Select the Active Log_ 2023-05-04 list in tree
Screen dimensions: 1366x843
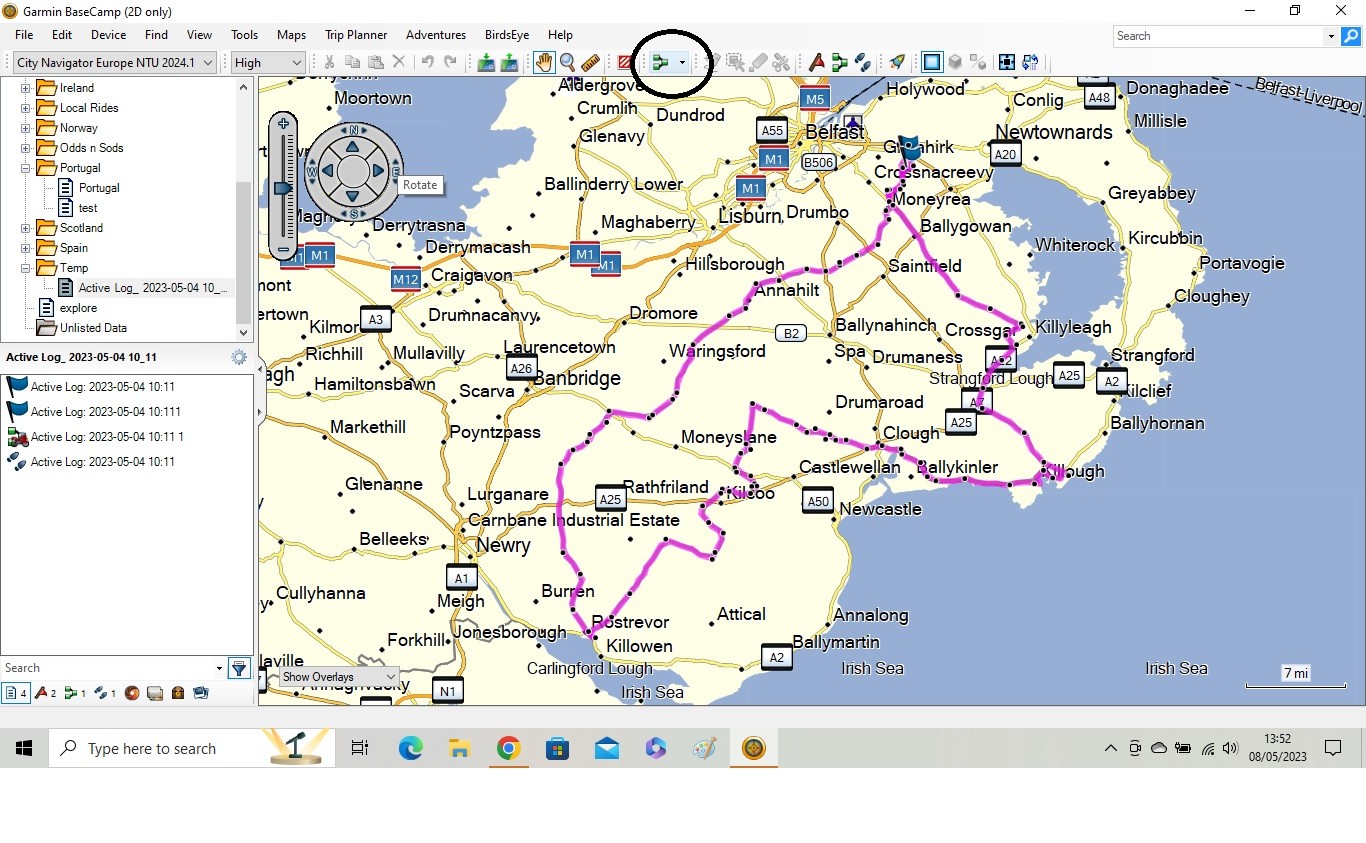point(152,288)
